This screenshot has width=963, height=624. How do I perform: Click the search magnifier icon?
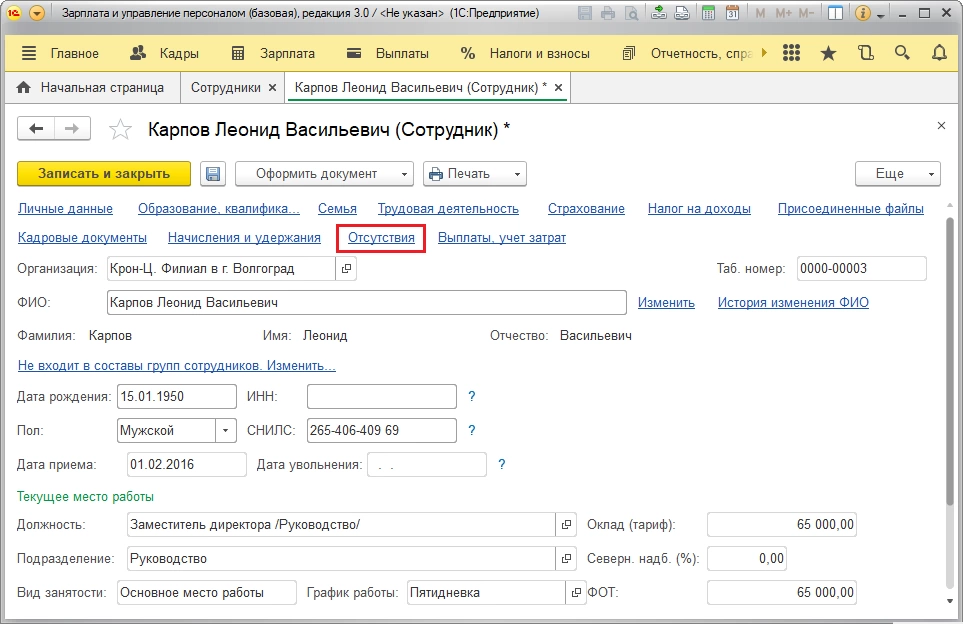[x=901, y=53]
